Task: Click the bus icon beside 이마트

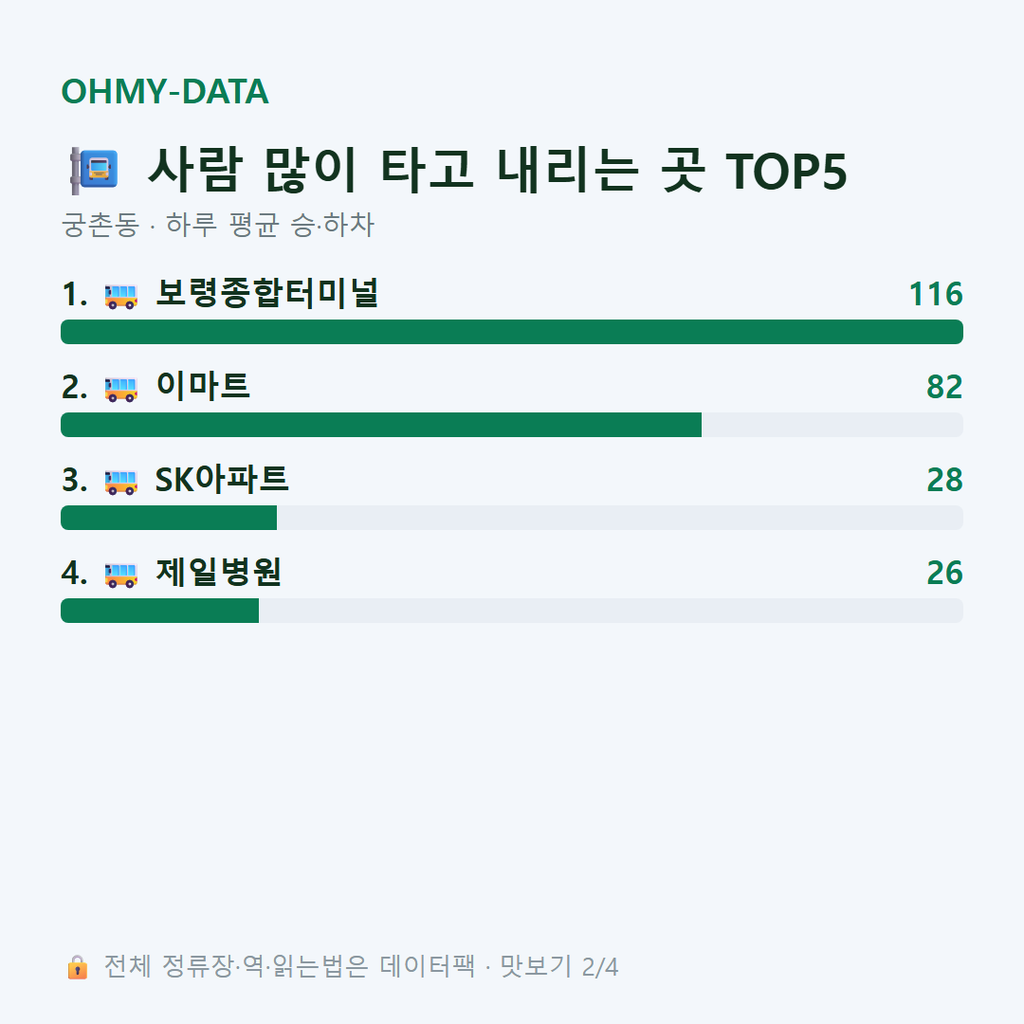Action: (x=121, y=389)
